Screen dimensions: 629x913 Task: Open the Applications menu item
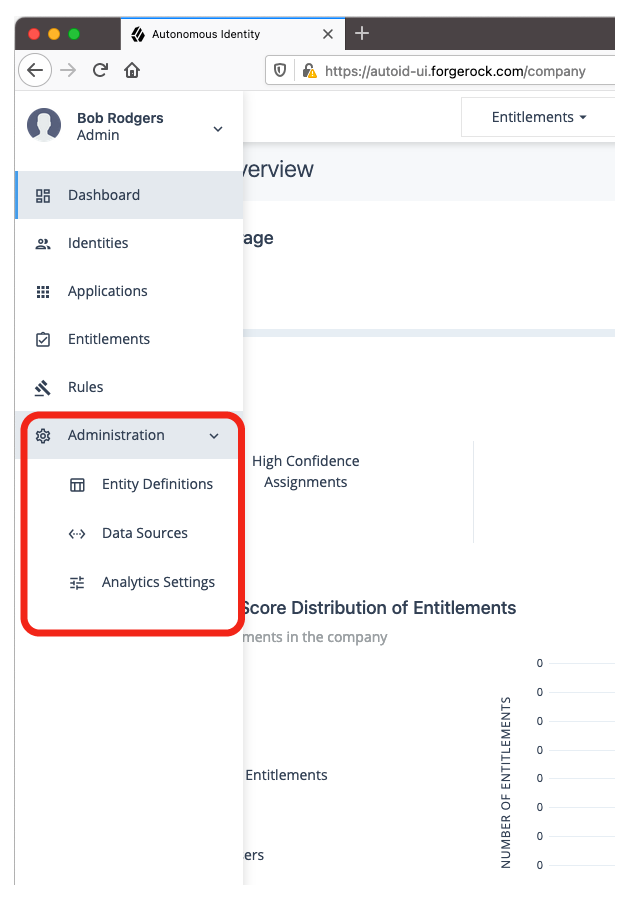pos(129,291)
